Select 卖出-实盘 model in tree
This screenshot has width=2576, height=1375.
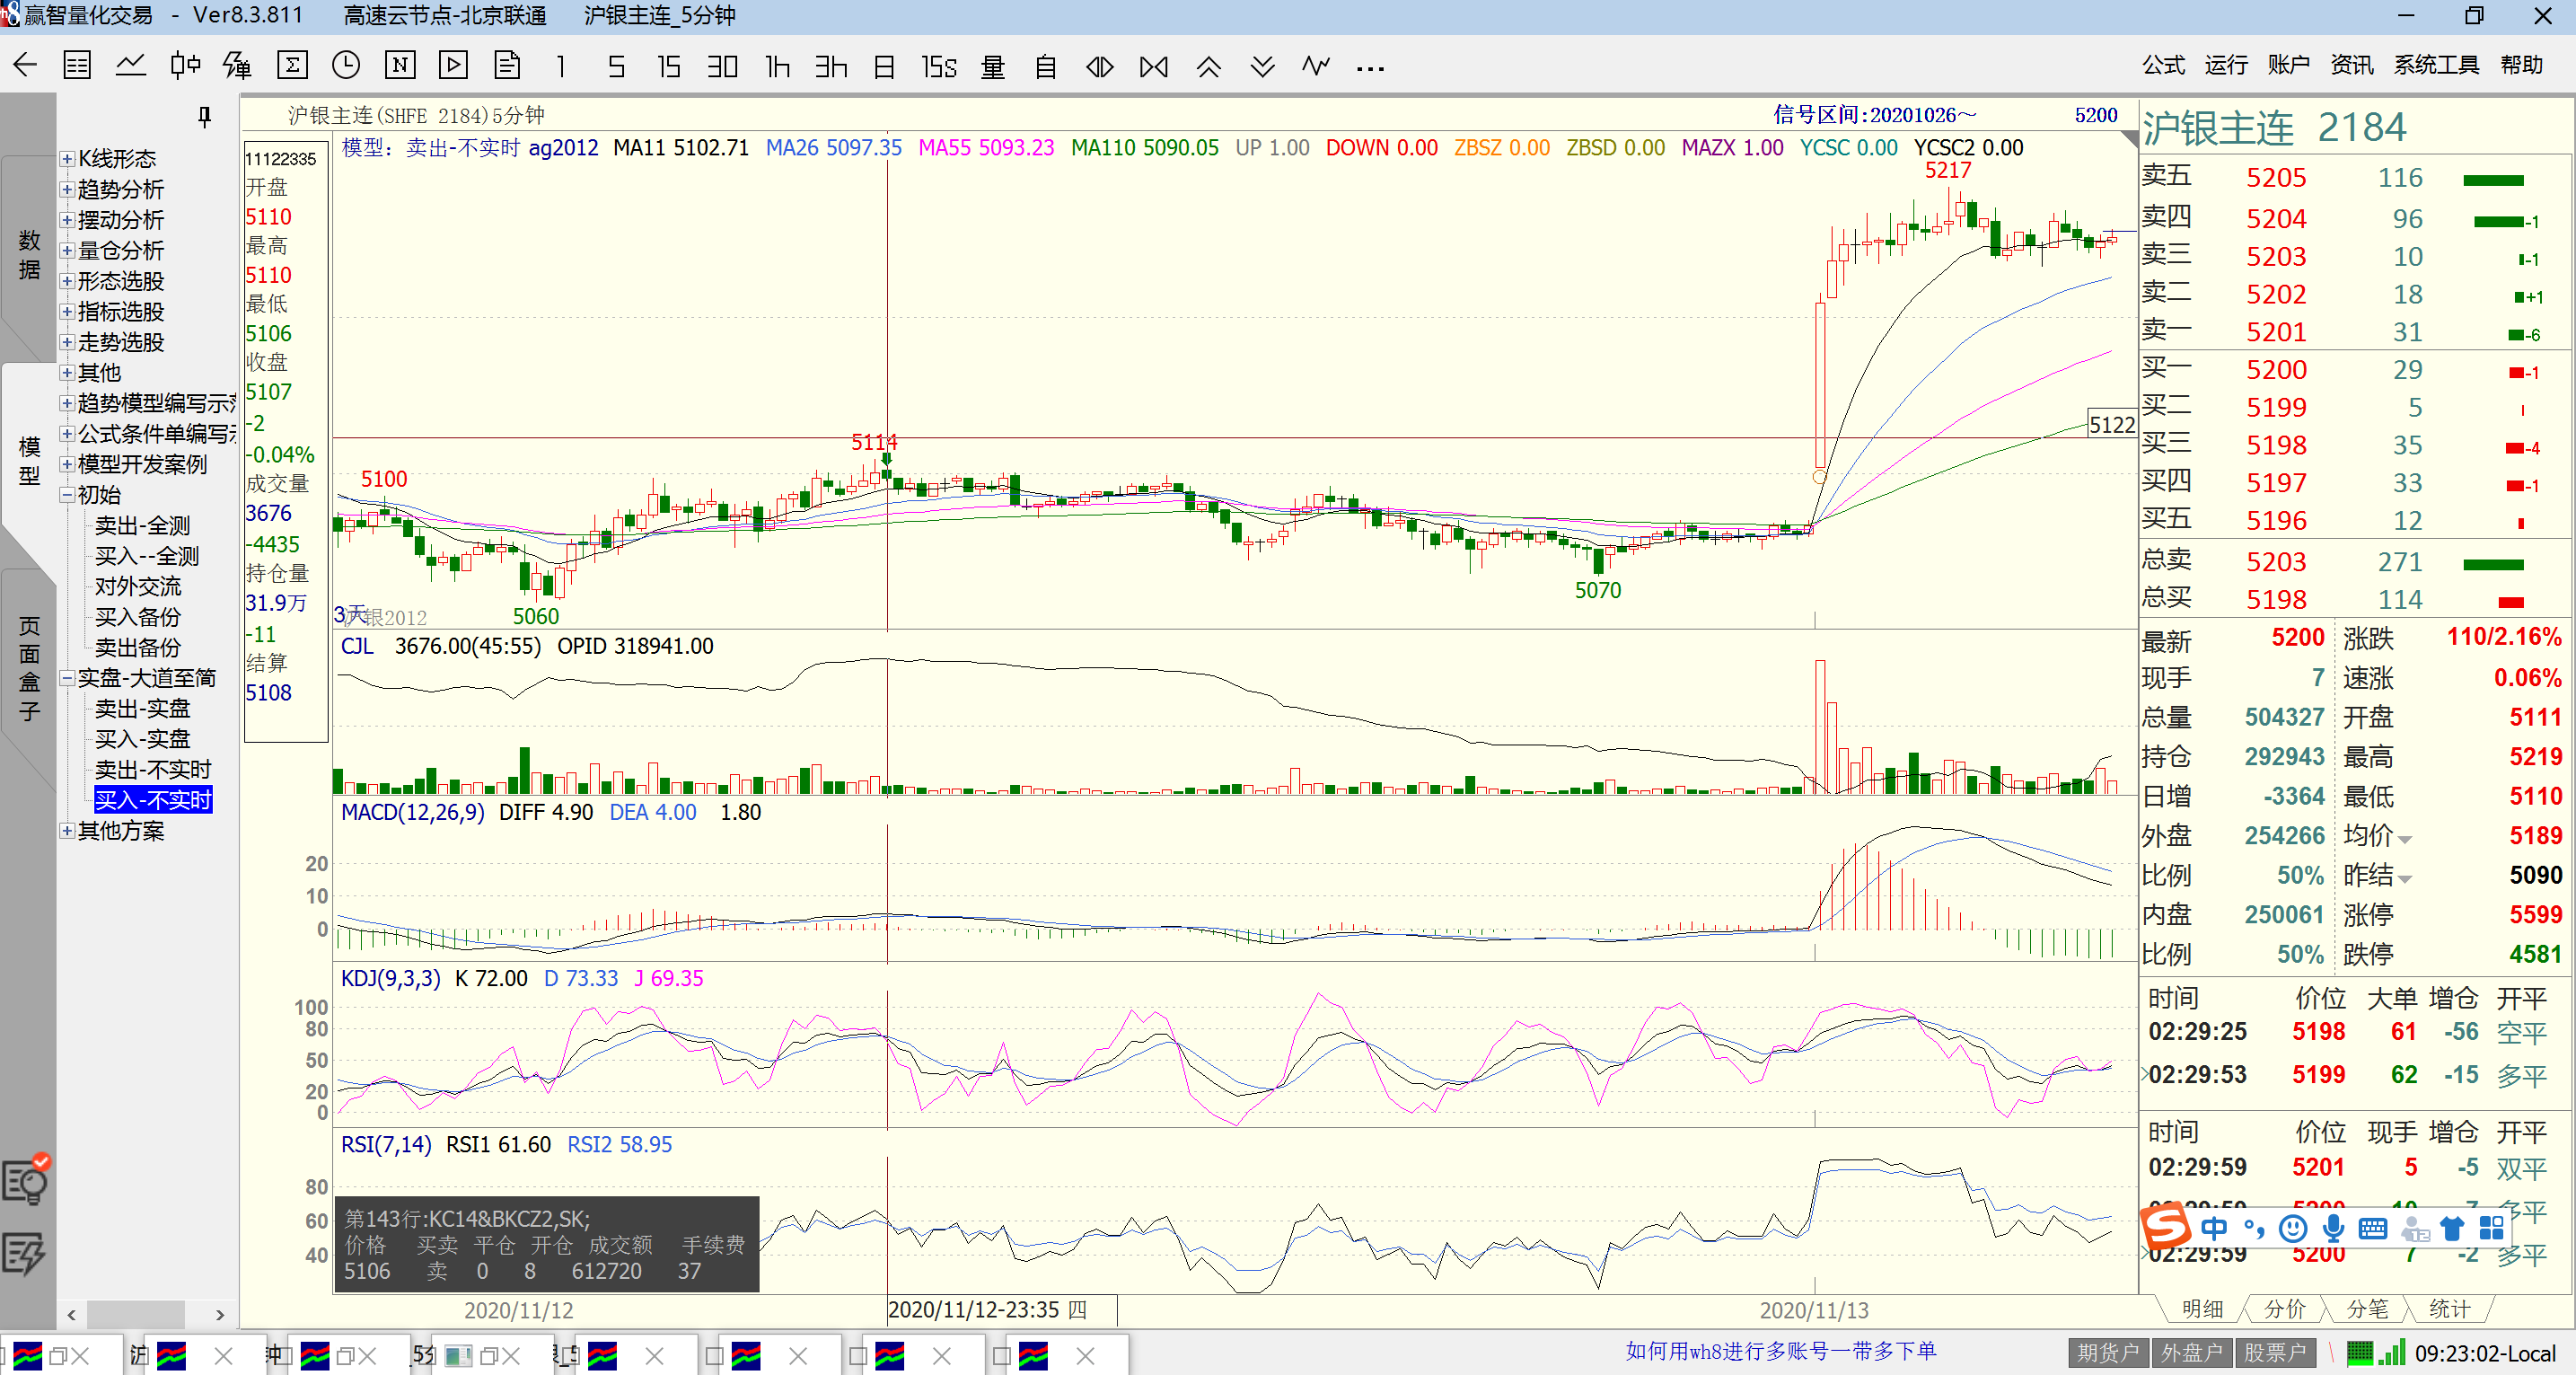[142, 709]
